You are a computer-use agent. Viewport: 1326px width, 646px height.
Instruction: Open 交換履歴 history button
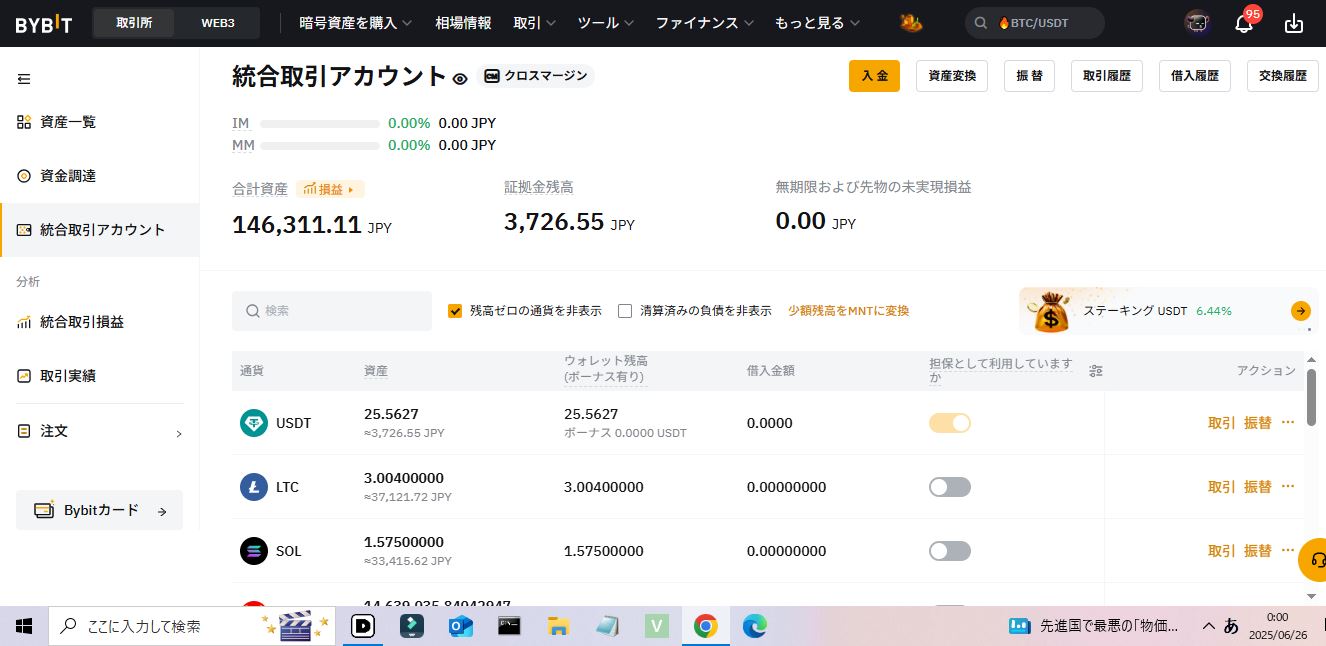(x=1283, y=76)
